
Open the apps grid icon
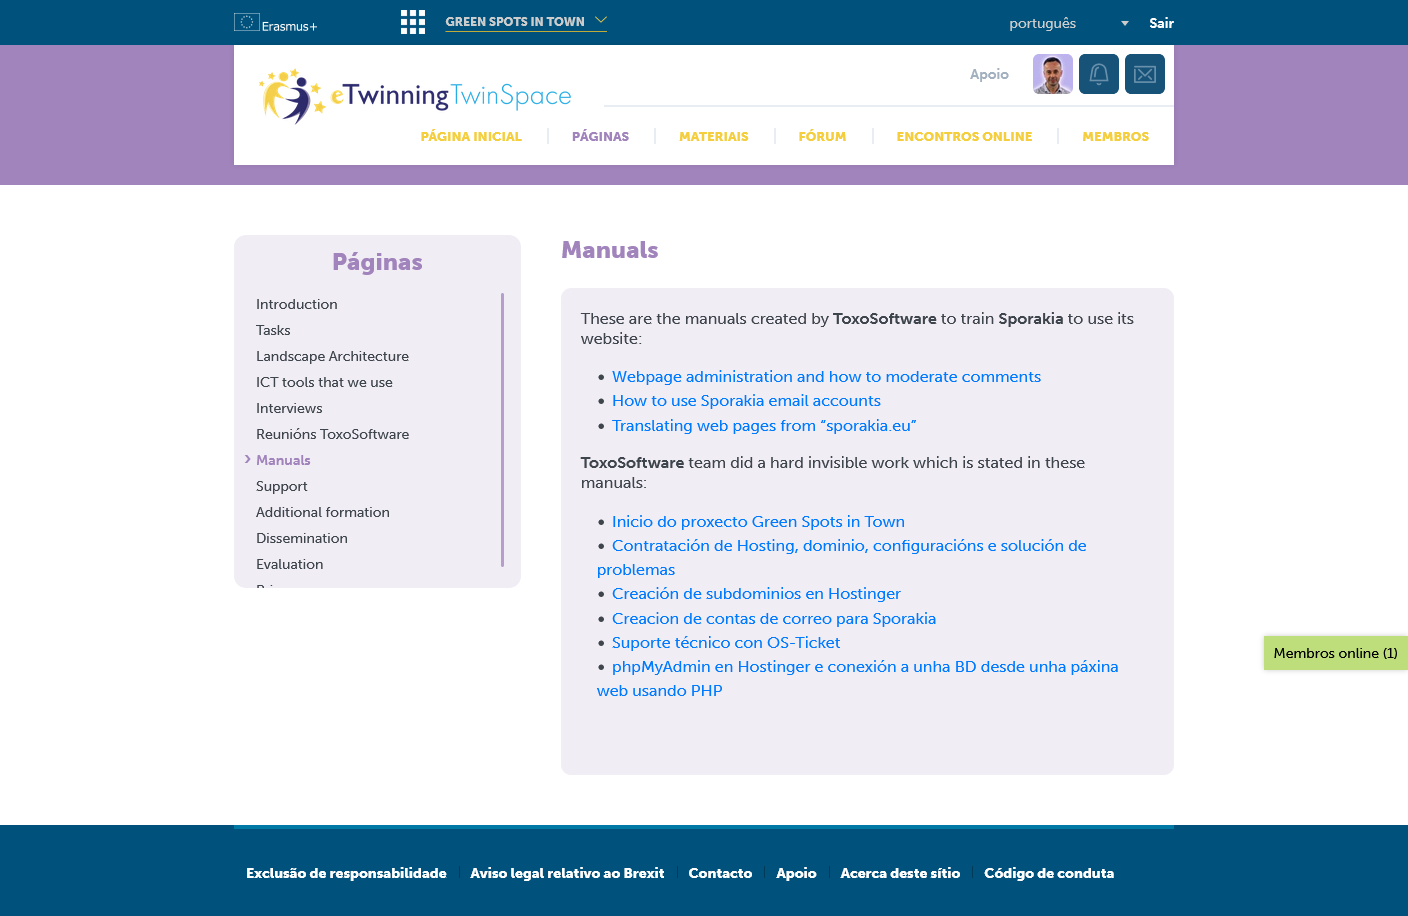(413, 22)
